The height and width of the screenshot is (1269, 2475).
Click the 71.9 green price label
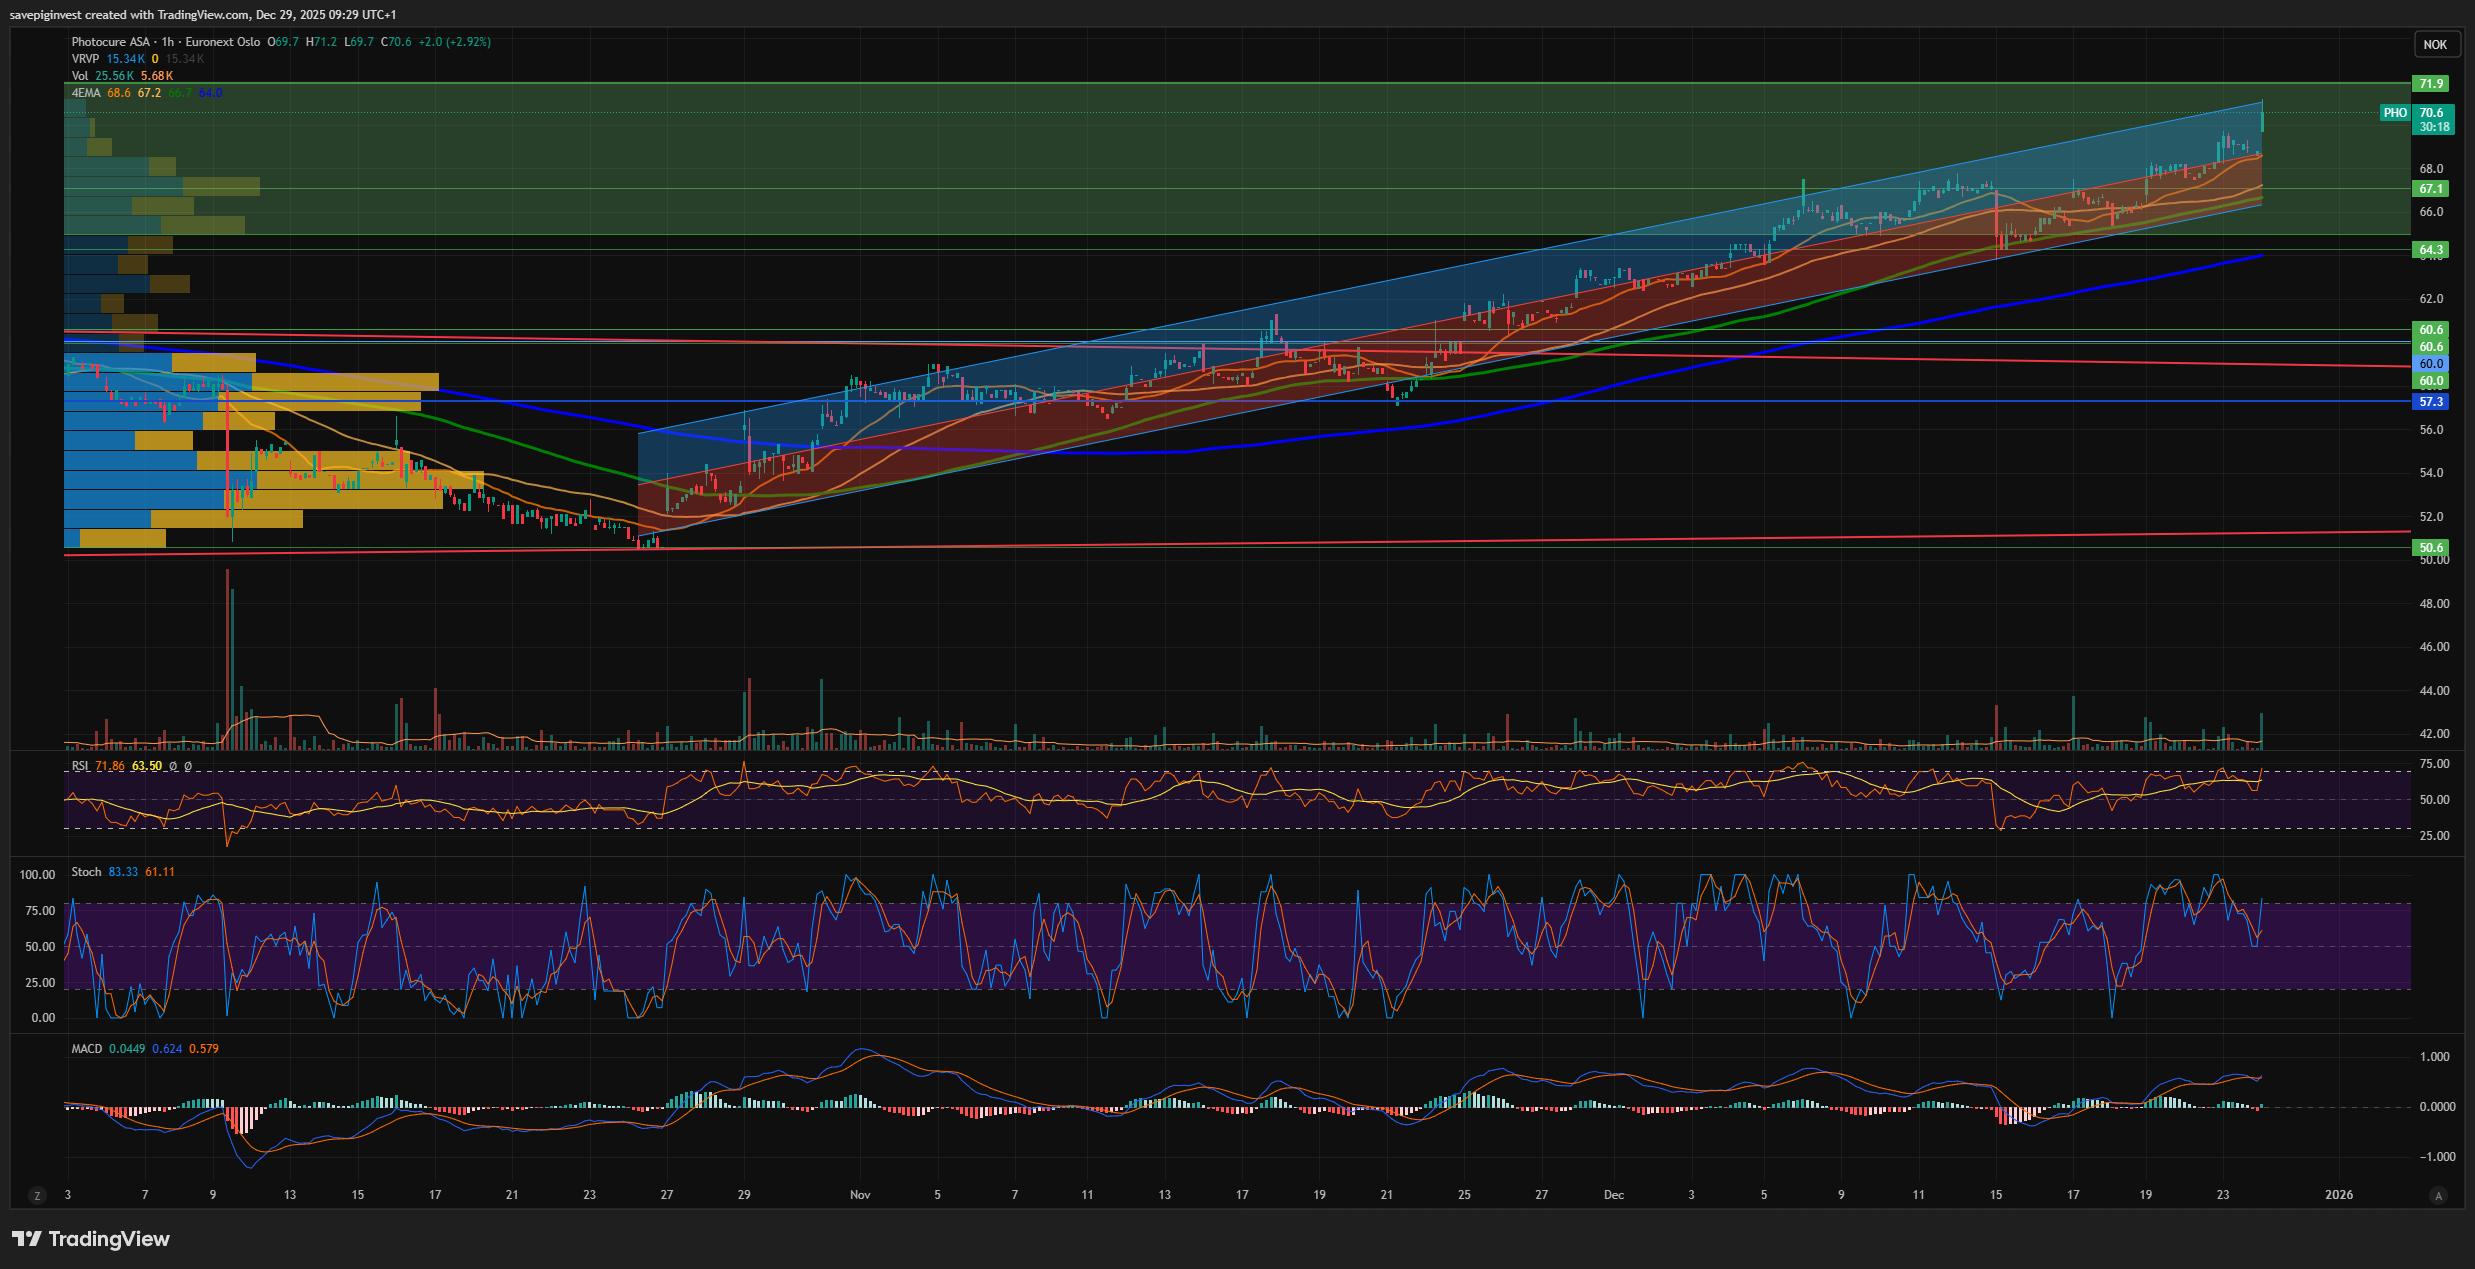(x=2431, y=84)
